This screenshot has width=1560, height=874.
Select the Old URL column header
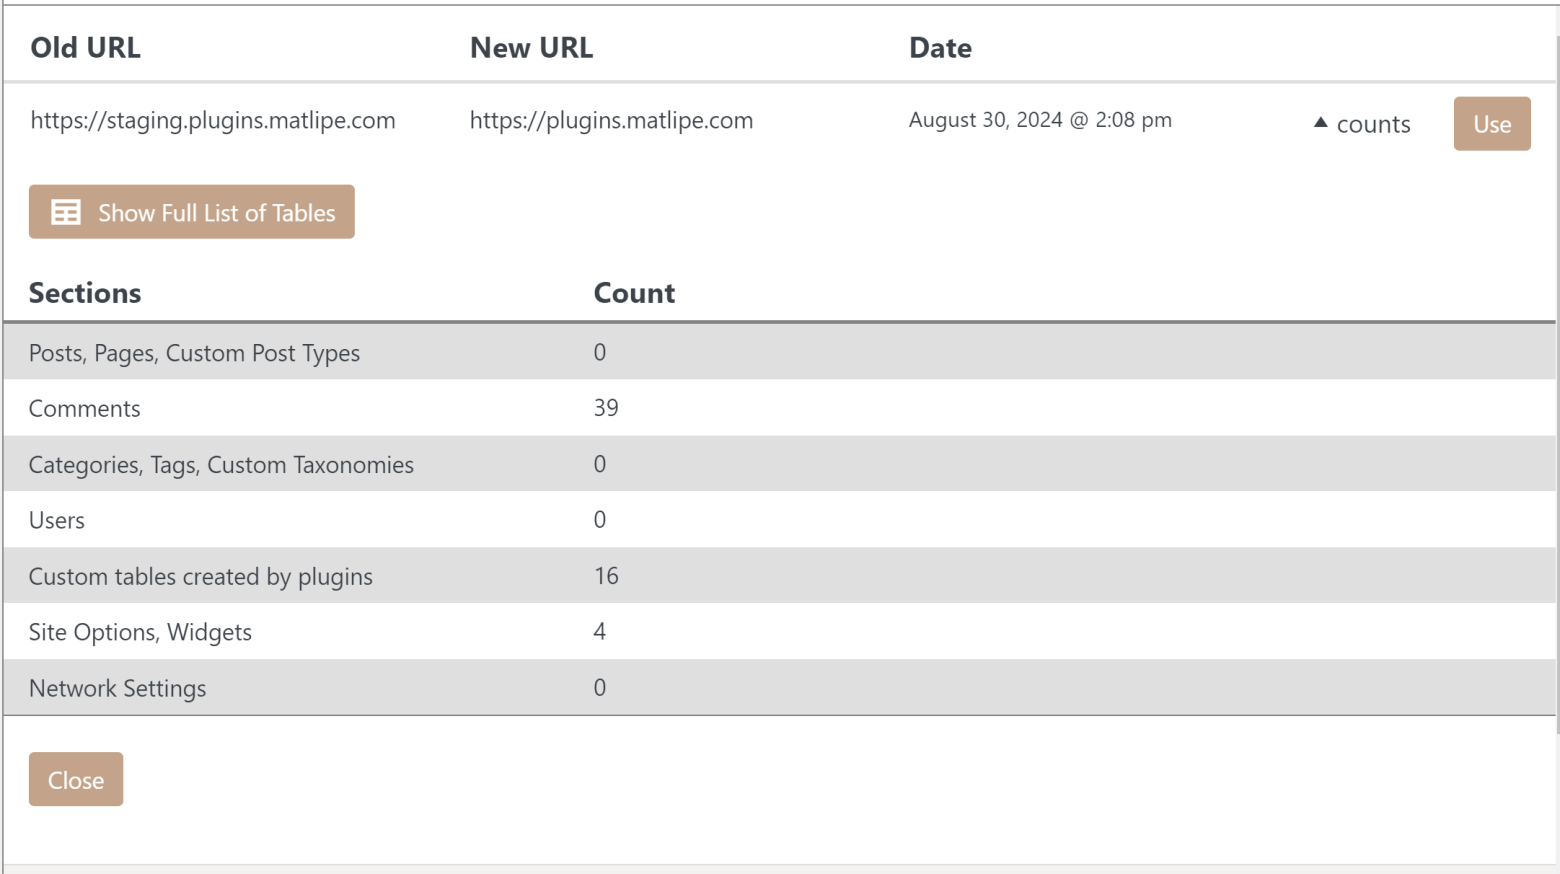(x=86, y=48)
